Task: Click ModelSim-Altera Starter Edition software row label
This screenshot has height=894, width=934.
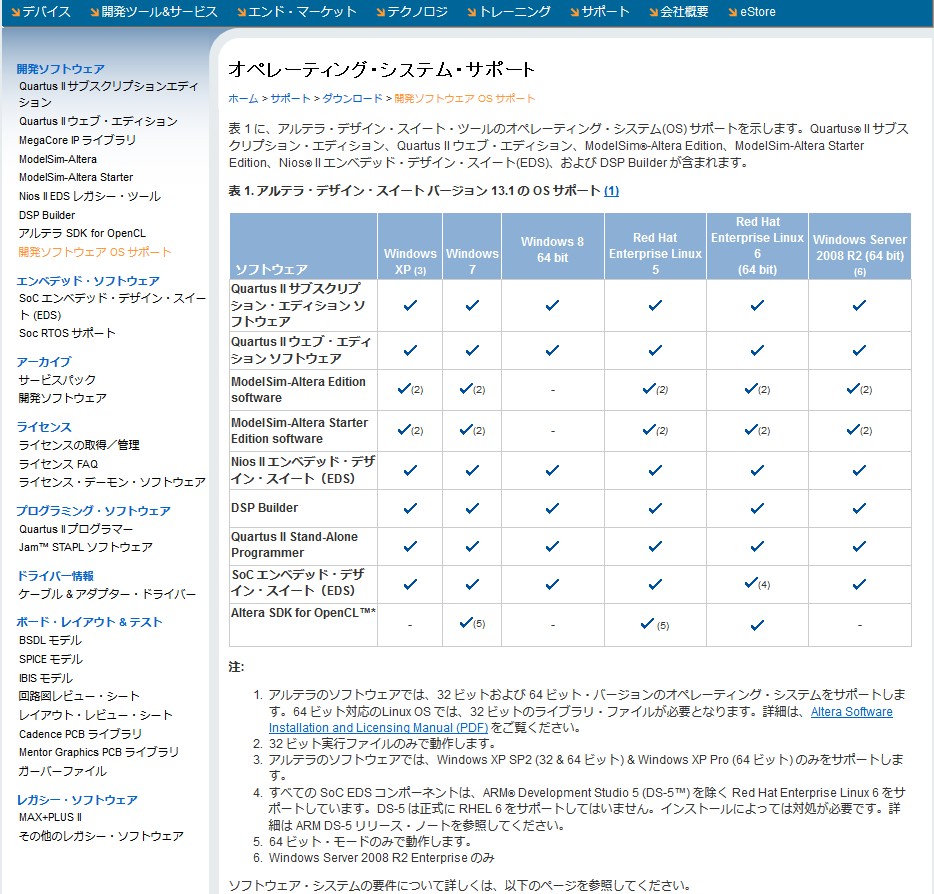Action: [300, 431]
